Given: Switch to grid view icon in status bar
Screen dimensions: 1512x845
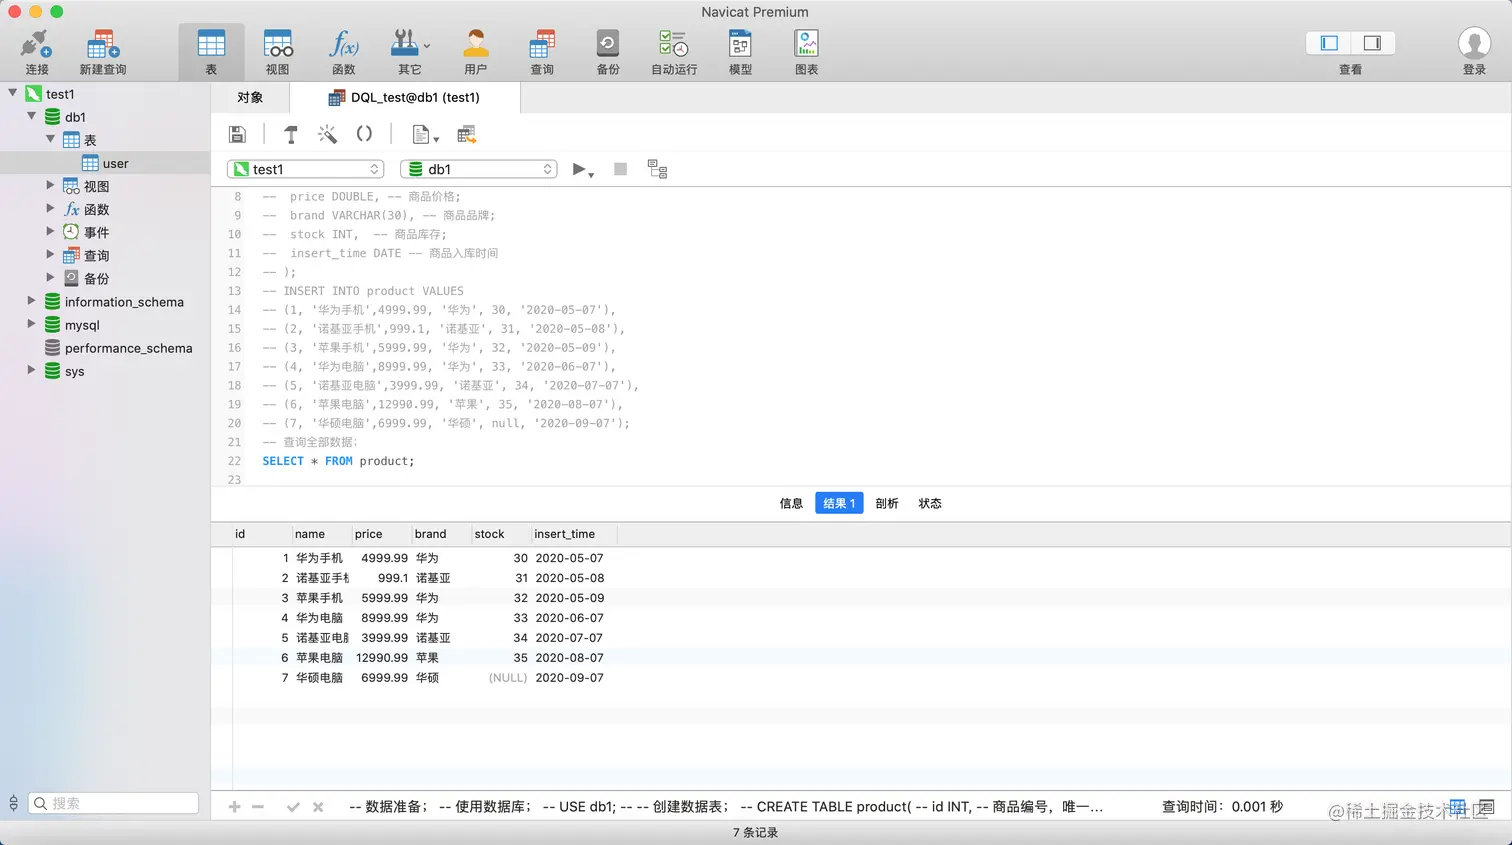Looking at the screenshot, I should coord(1458,807).
